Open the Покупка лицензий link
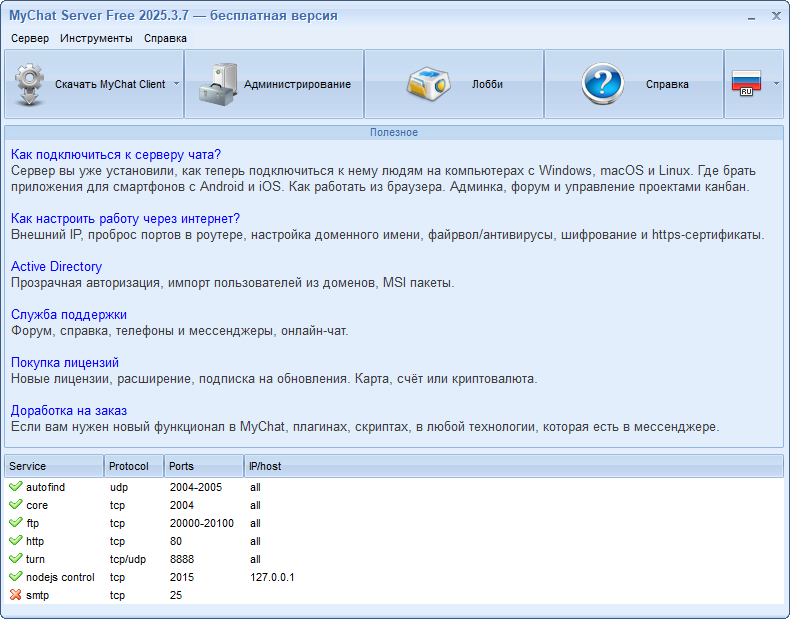This screenshot has width=790, height=619. click(x=65, y=362)
